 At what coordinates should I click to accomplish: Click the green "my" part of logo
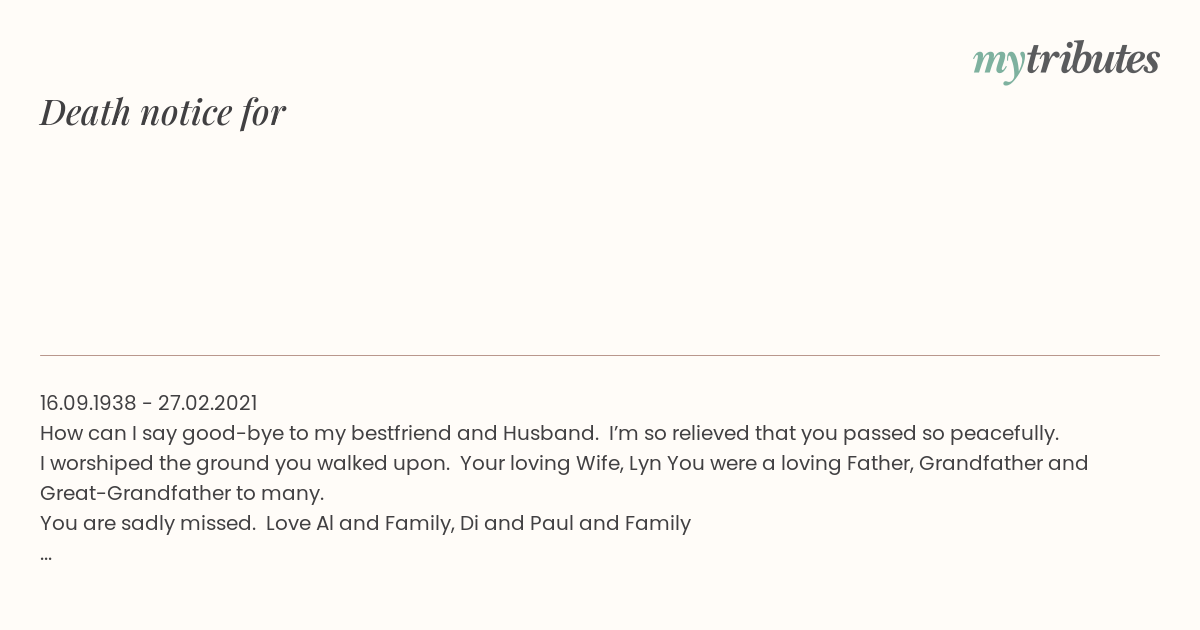pyautogui.click(x=999, y=64)
